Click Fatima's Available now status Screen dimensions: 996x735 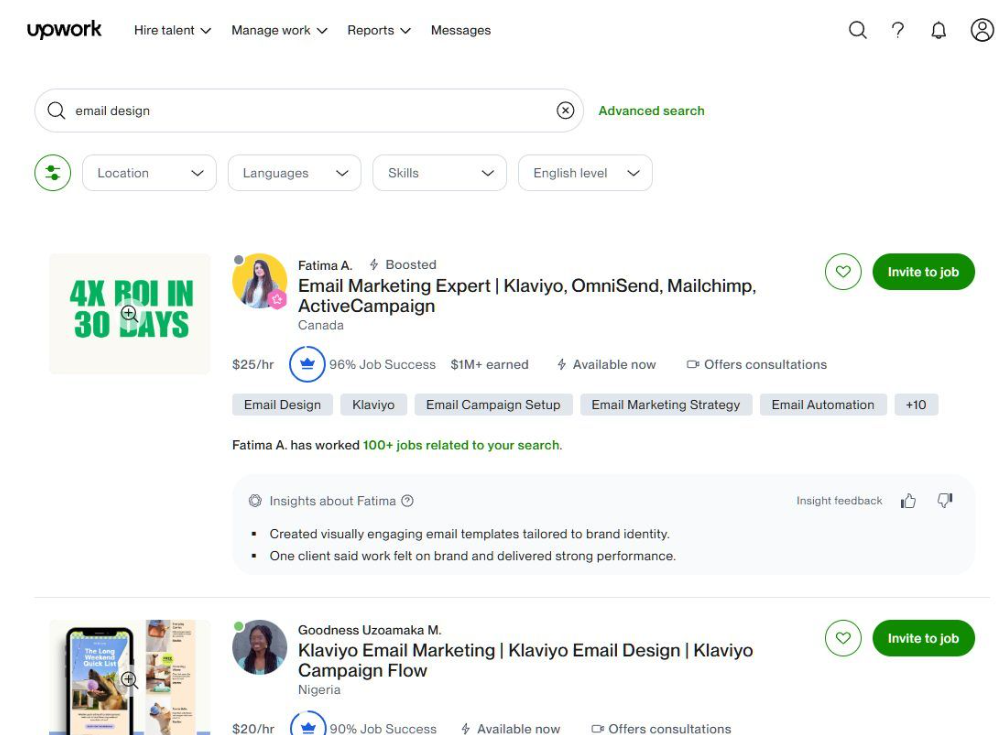click(x=606, y=364)
